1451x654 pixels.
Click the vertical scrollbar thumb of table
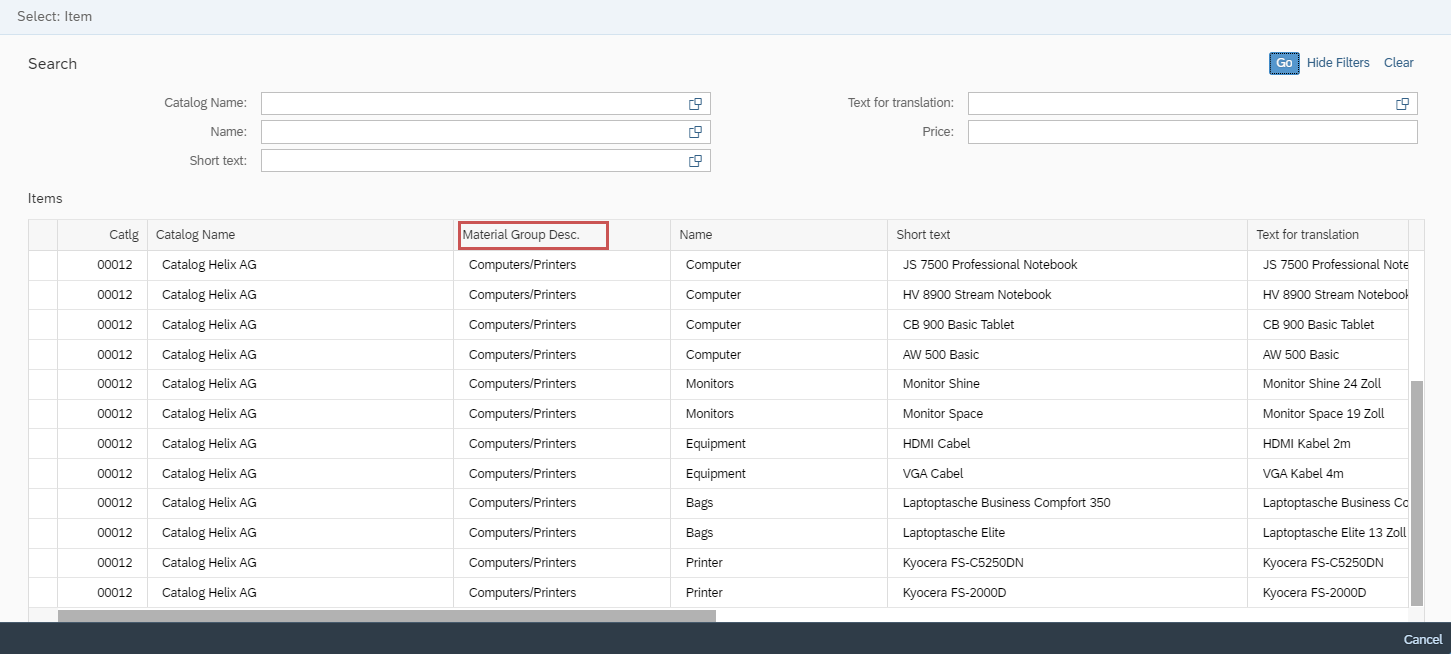point(1416,492)
